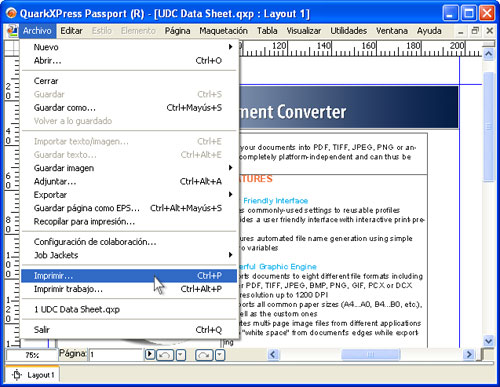
Task: Open redo history dropdown arrow
Action: point(220,355)
